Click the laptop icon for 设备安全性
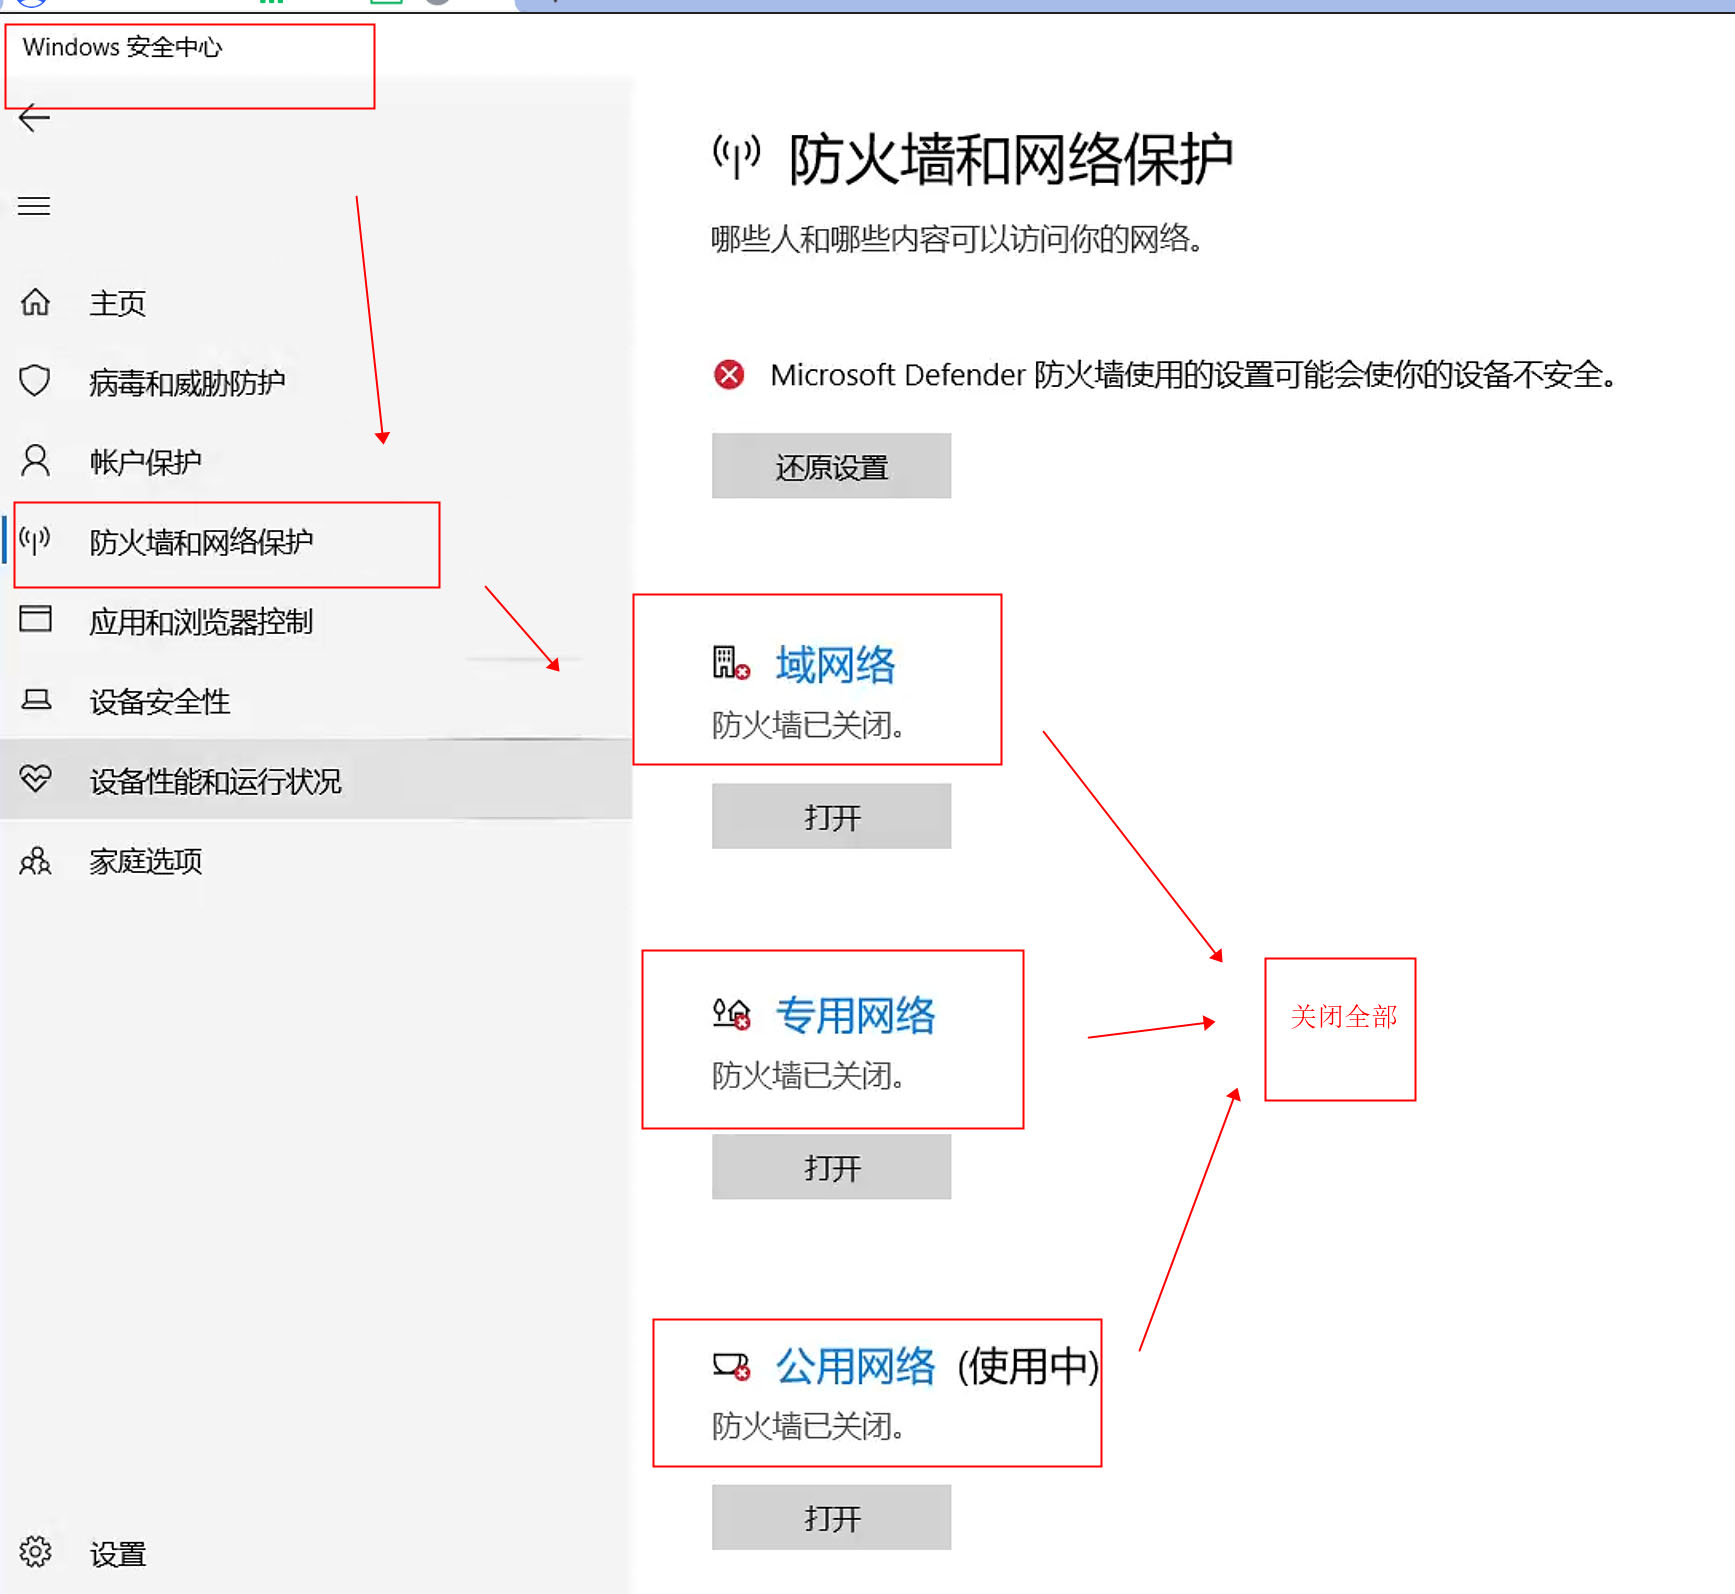Image resolution: width=1735 pixels, height=1594 pixels. 36,700
